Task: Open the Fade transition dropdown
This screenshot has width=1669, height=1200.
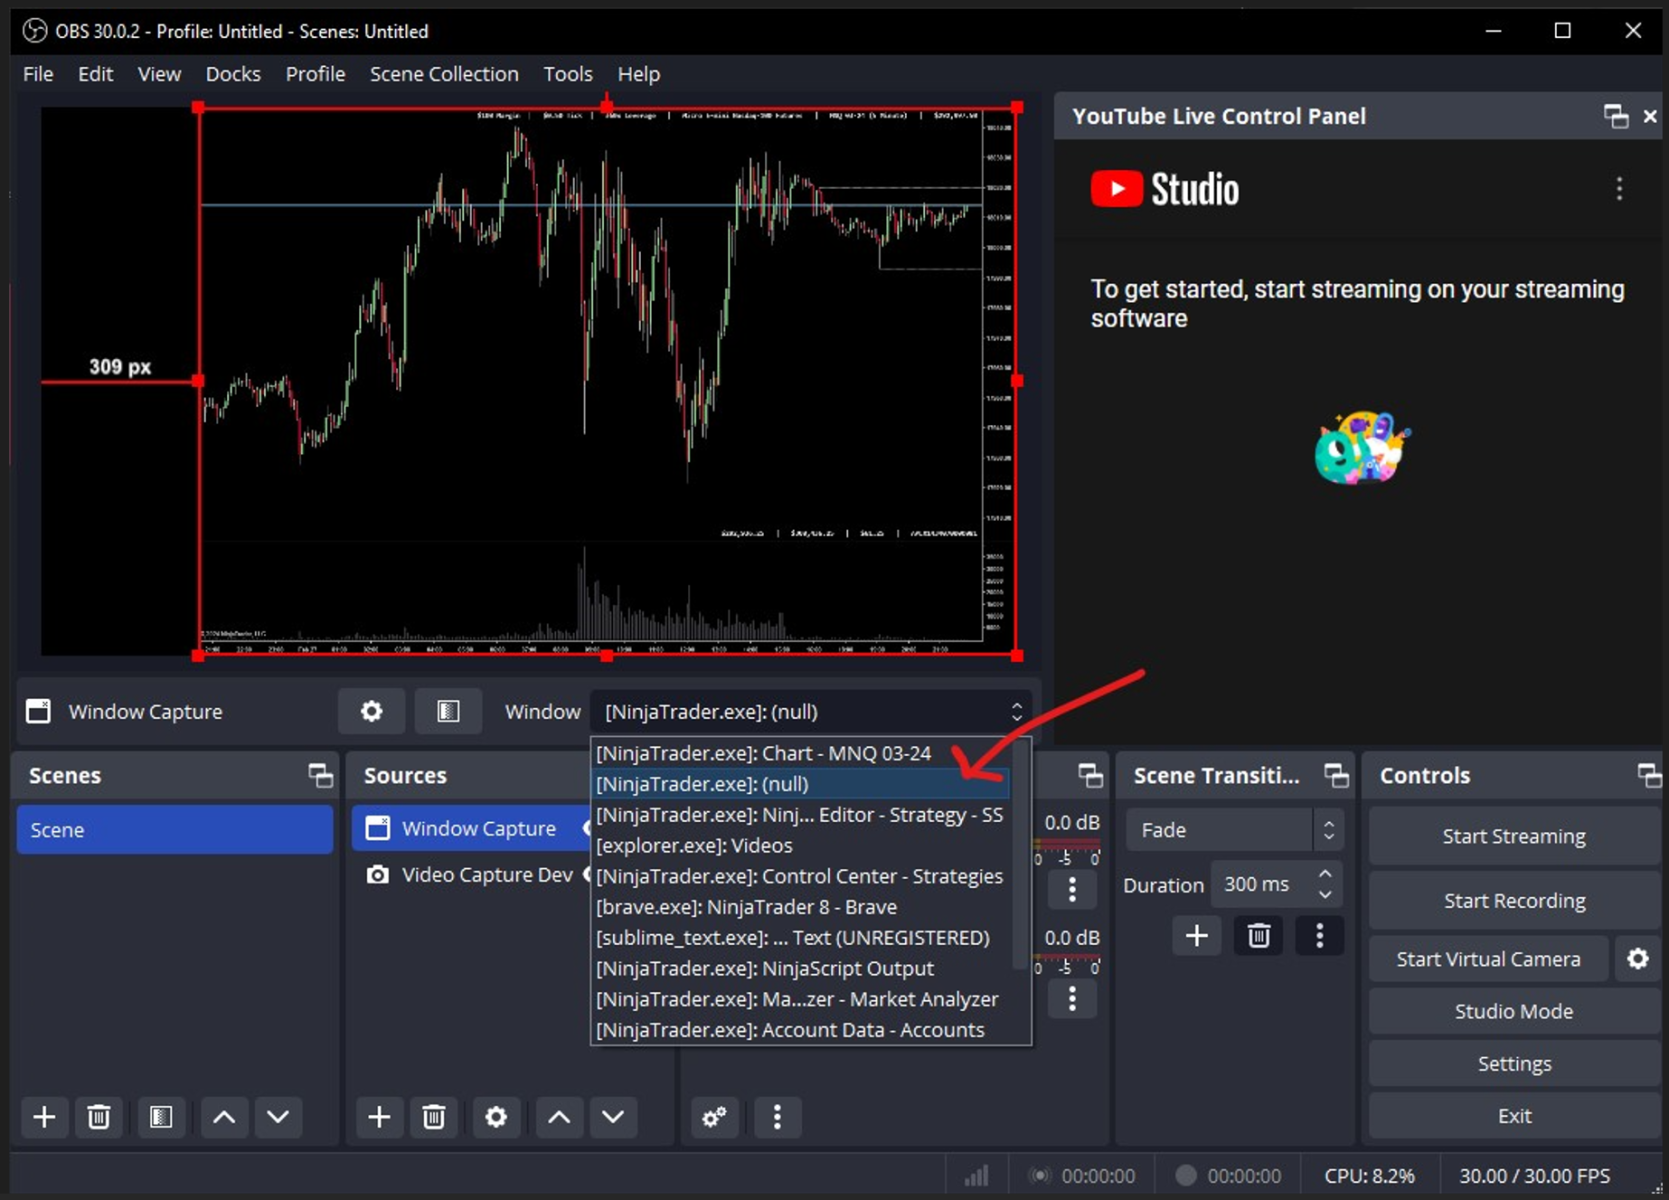Action: [1234, 830]
